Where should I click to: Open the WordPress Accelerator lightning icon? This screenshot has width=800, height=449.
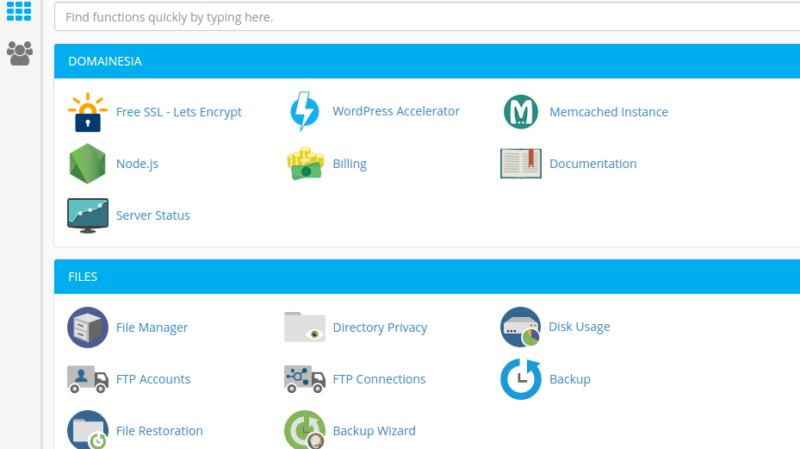305,111
